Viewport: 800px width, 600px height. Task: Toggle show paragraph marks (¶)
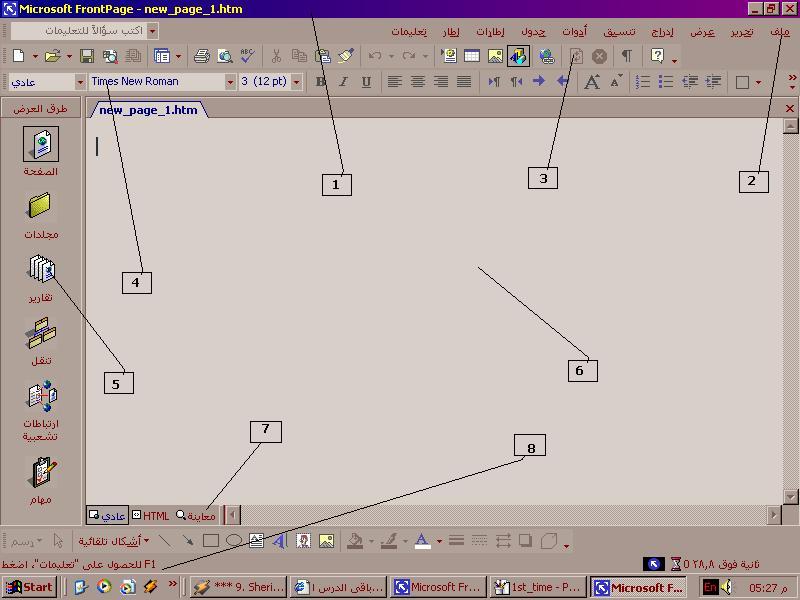tap(626, 56)
